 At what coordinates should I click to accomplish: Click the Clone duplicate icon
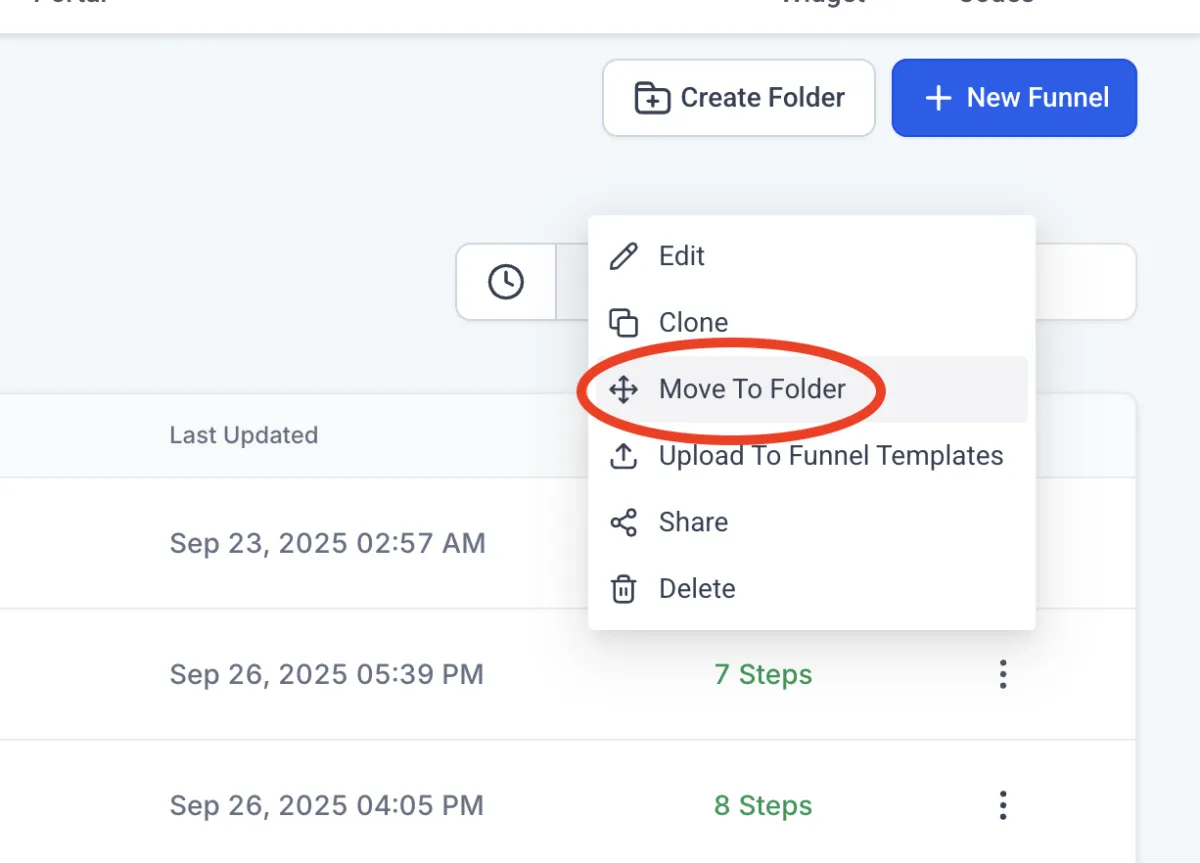click(624, 323)
